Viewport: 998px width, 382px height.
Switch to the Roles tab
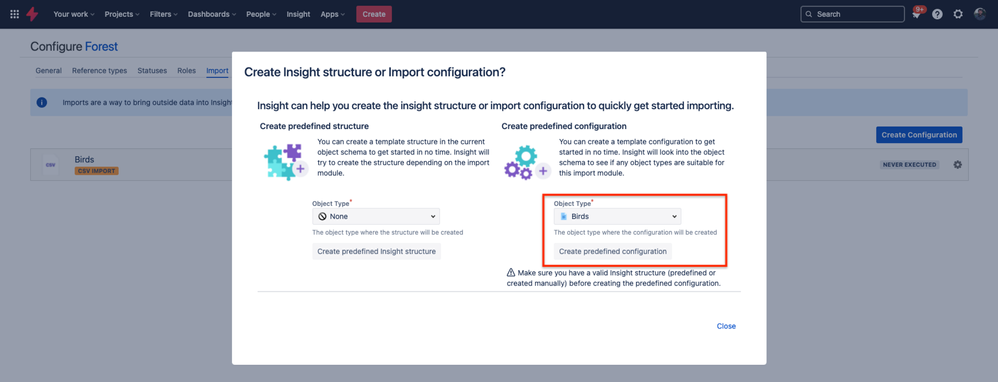coord(186,71)
